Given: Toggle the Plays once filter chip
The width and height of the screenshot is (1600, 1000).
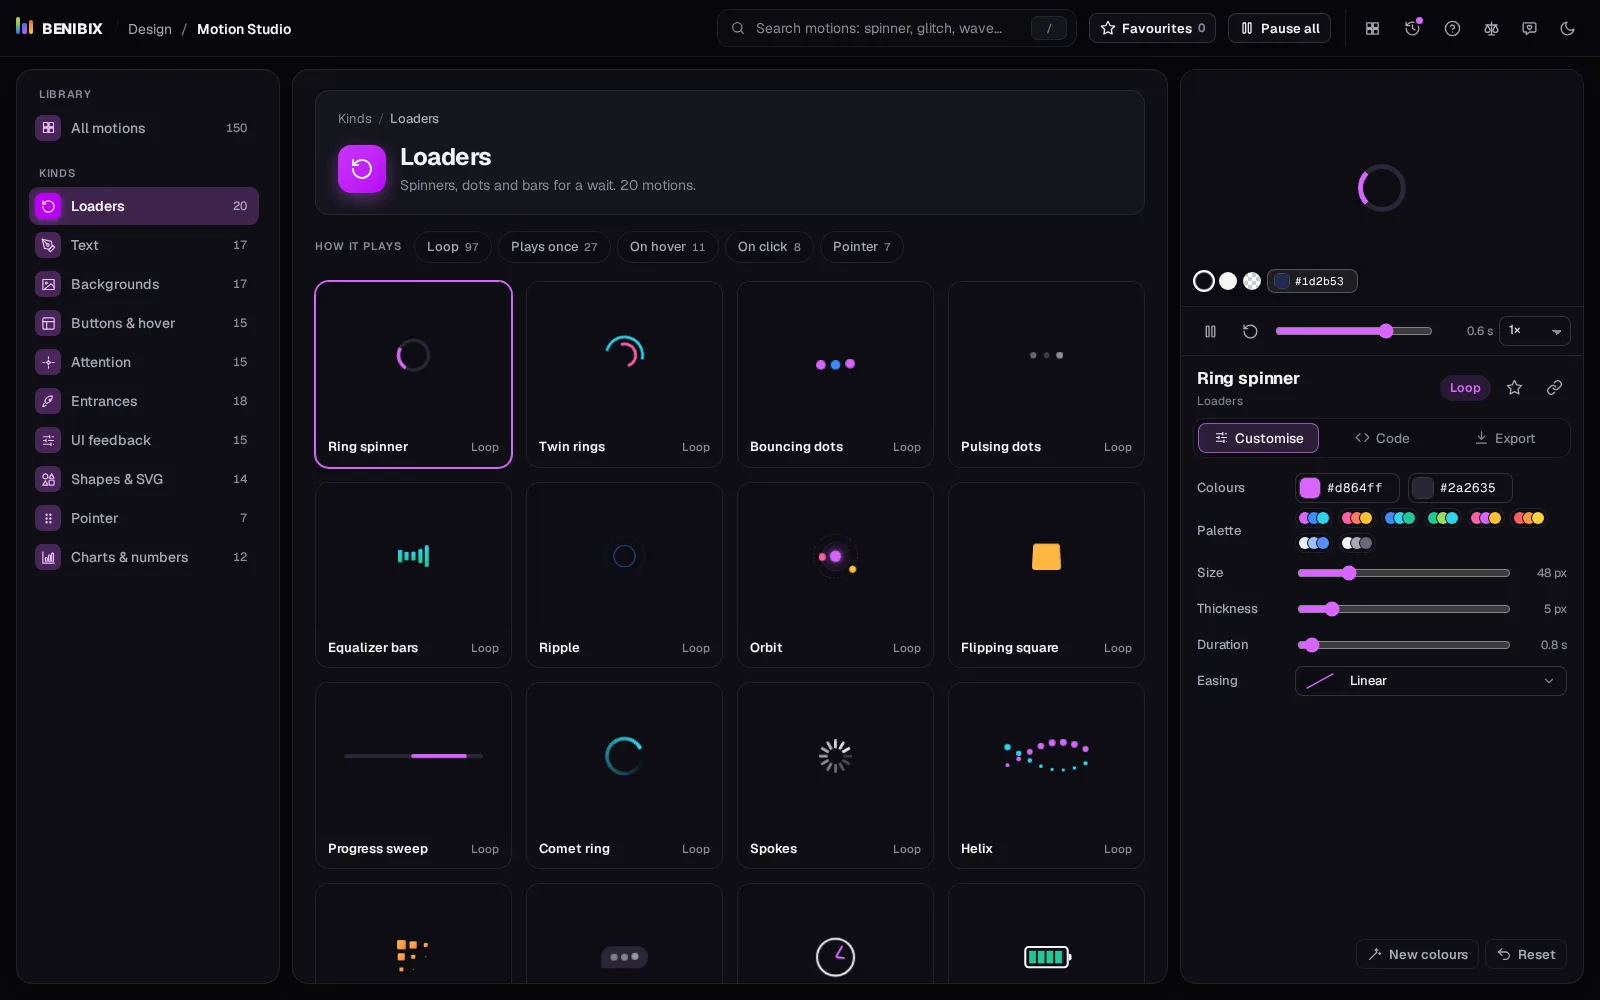Looking at the screenshot, I should tap(554, 247).
